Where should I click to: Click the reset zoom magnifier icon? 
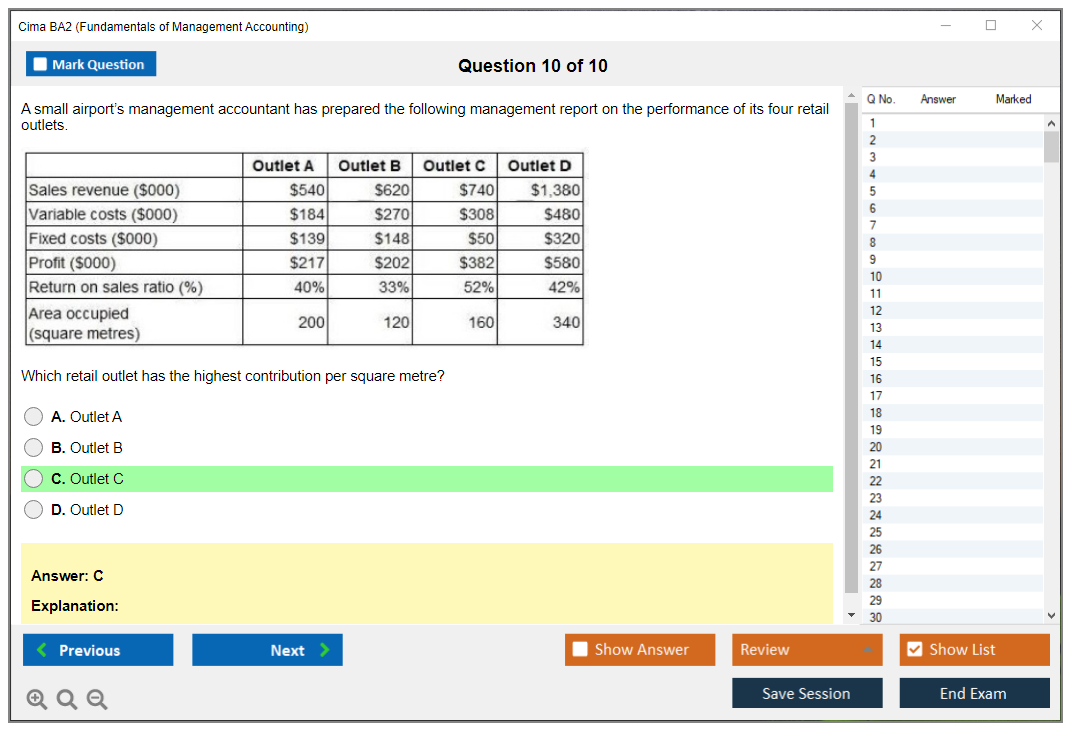66,700
